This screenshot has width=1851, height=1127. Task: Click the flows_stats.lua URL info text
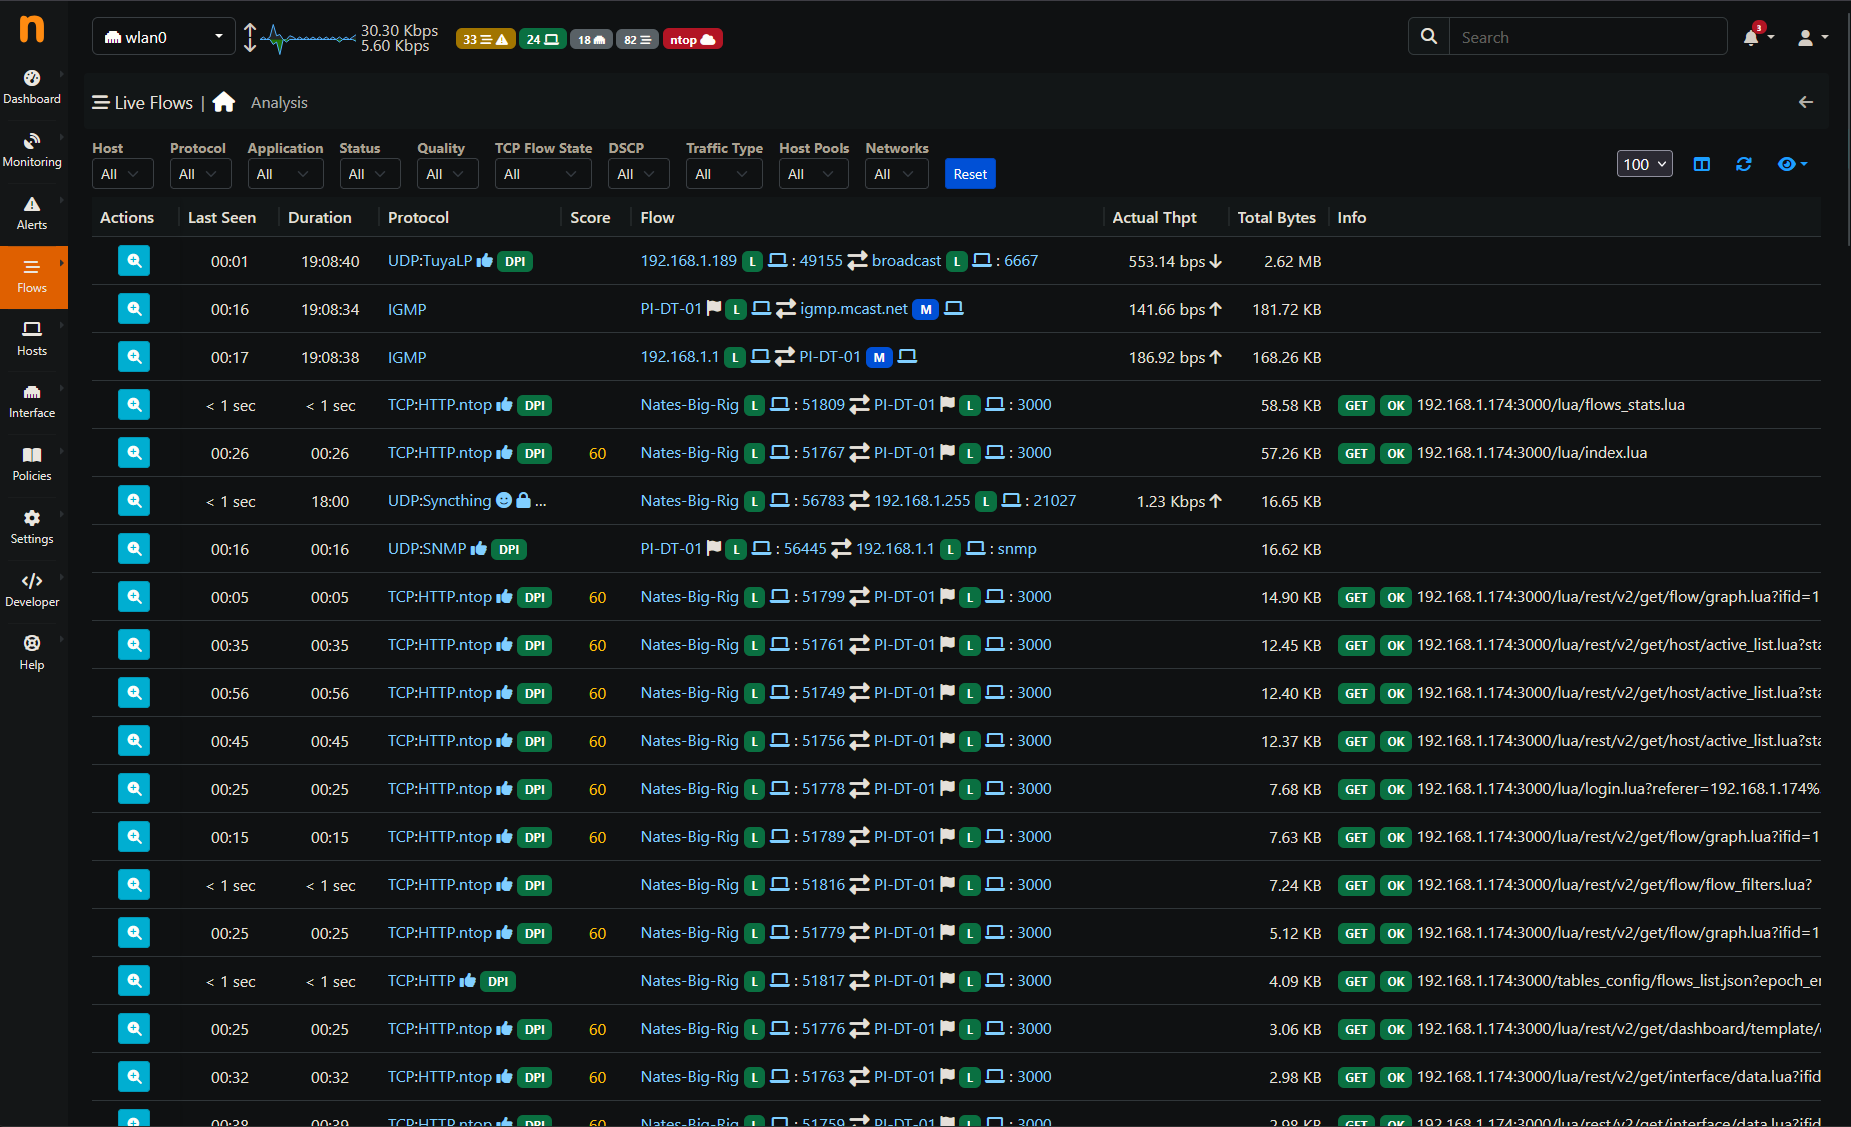coord(1550,405)
